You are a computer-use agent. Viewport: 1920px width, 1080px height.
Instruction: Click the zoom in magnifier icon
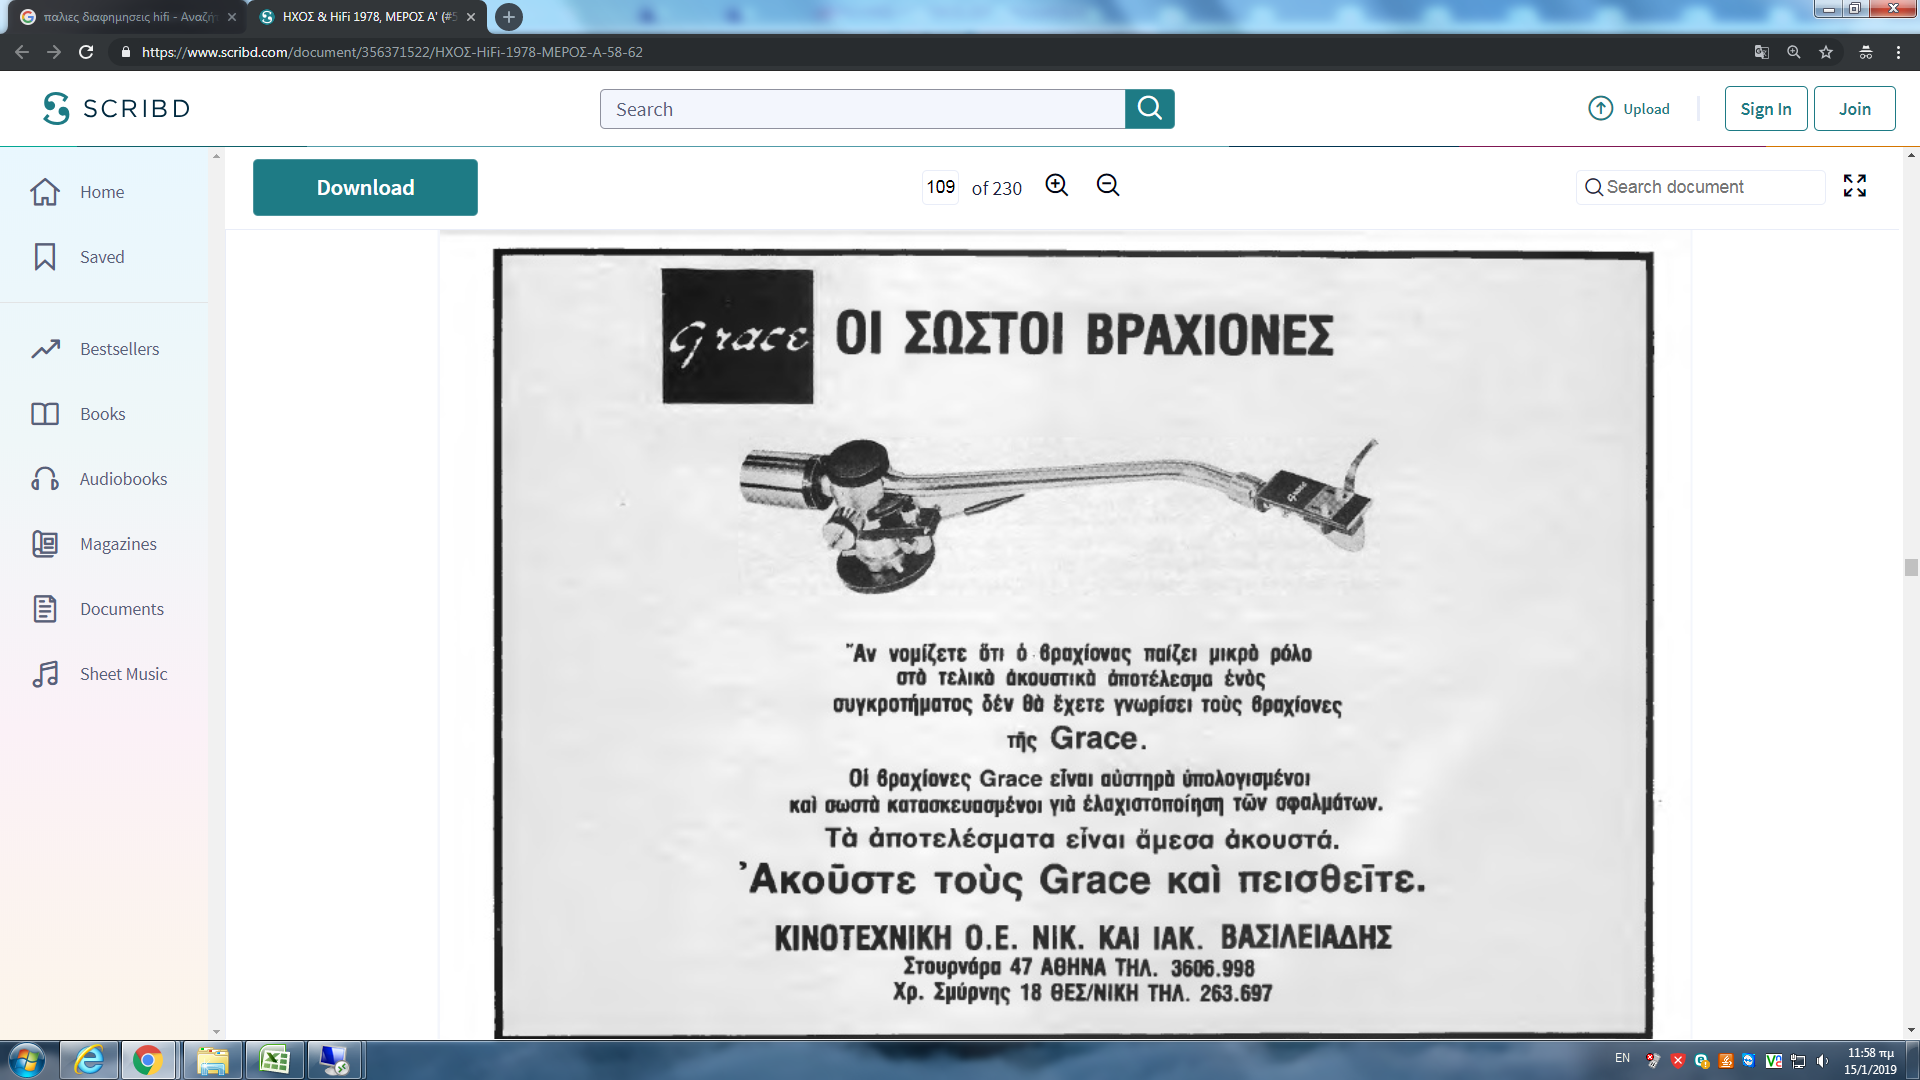point(1056,186)
